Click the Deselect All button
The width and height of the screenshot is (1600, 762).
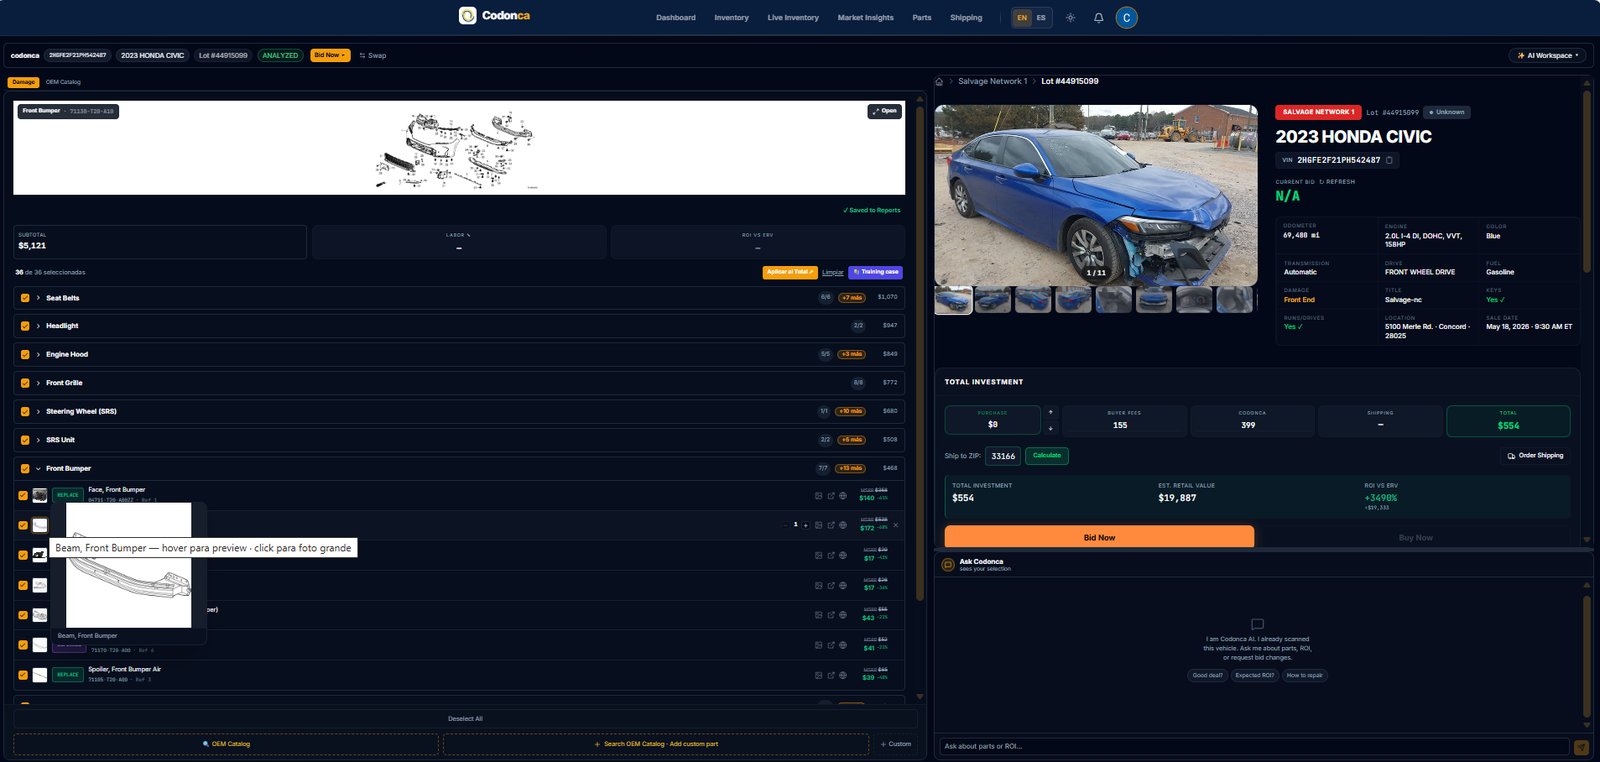coord(465,719)
